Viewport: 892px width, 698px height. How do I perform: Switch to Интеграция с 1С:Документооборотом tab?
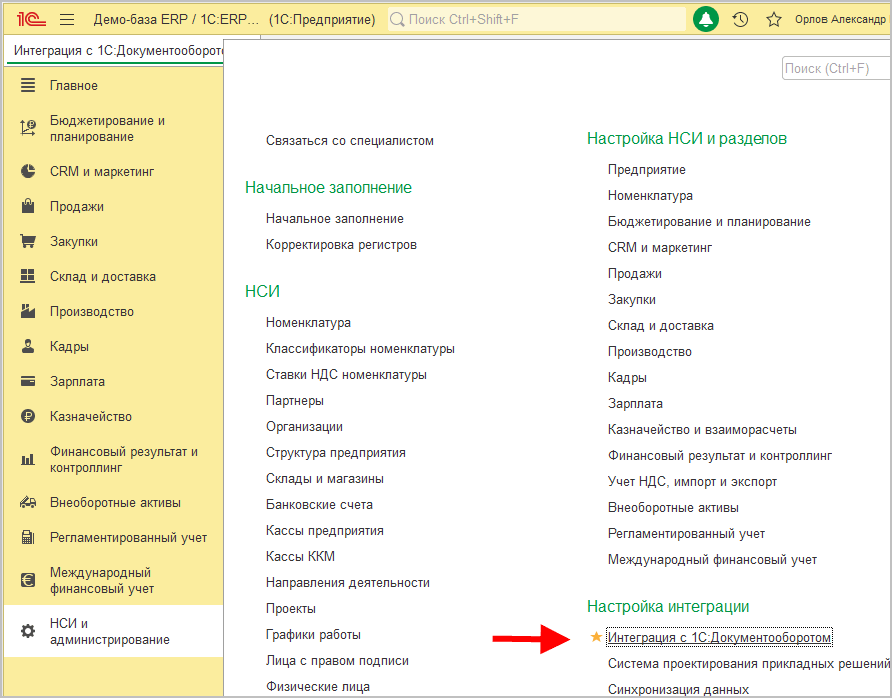[x=114, y=51]
